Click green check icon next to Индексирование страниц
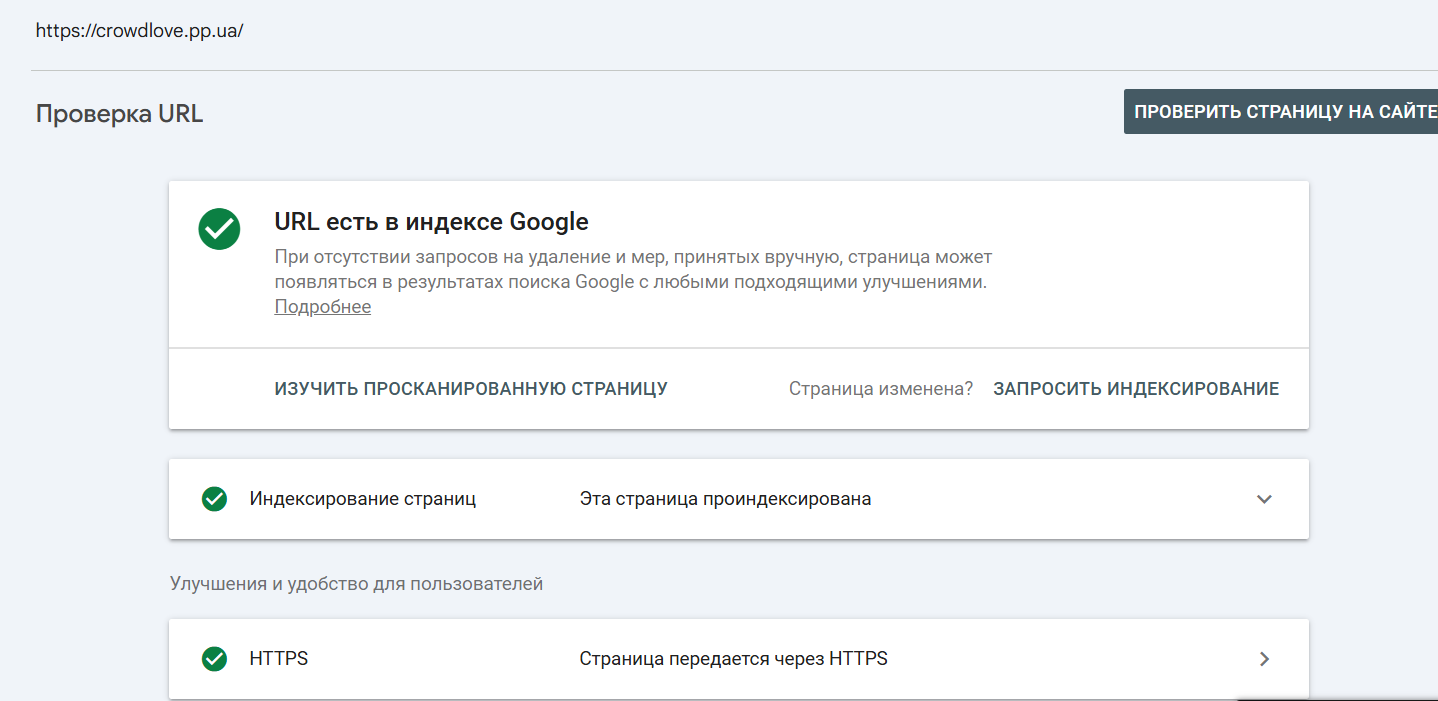Image resolution: width=1438 pixels, height=701 pixels. (x=214, y=499)
